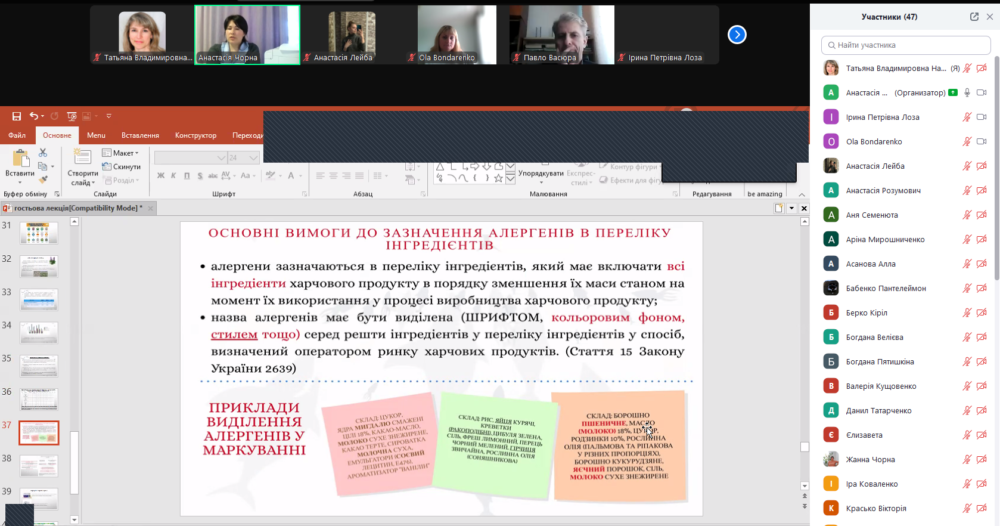
Task: Close the гостьова лекція document tab
Action: (151, 208)
